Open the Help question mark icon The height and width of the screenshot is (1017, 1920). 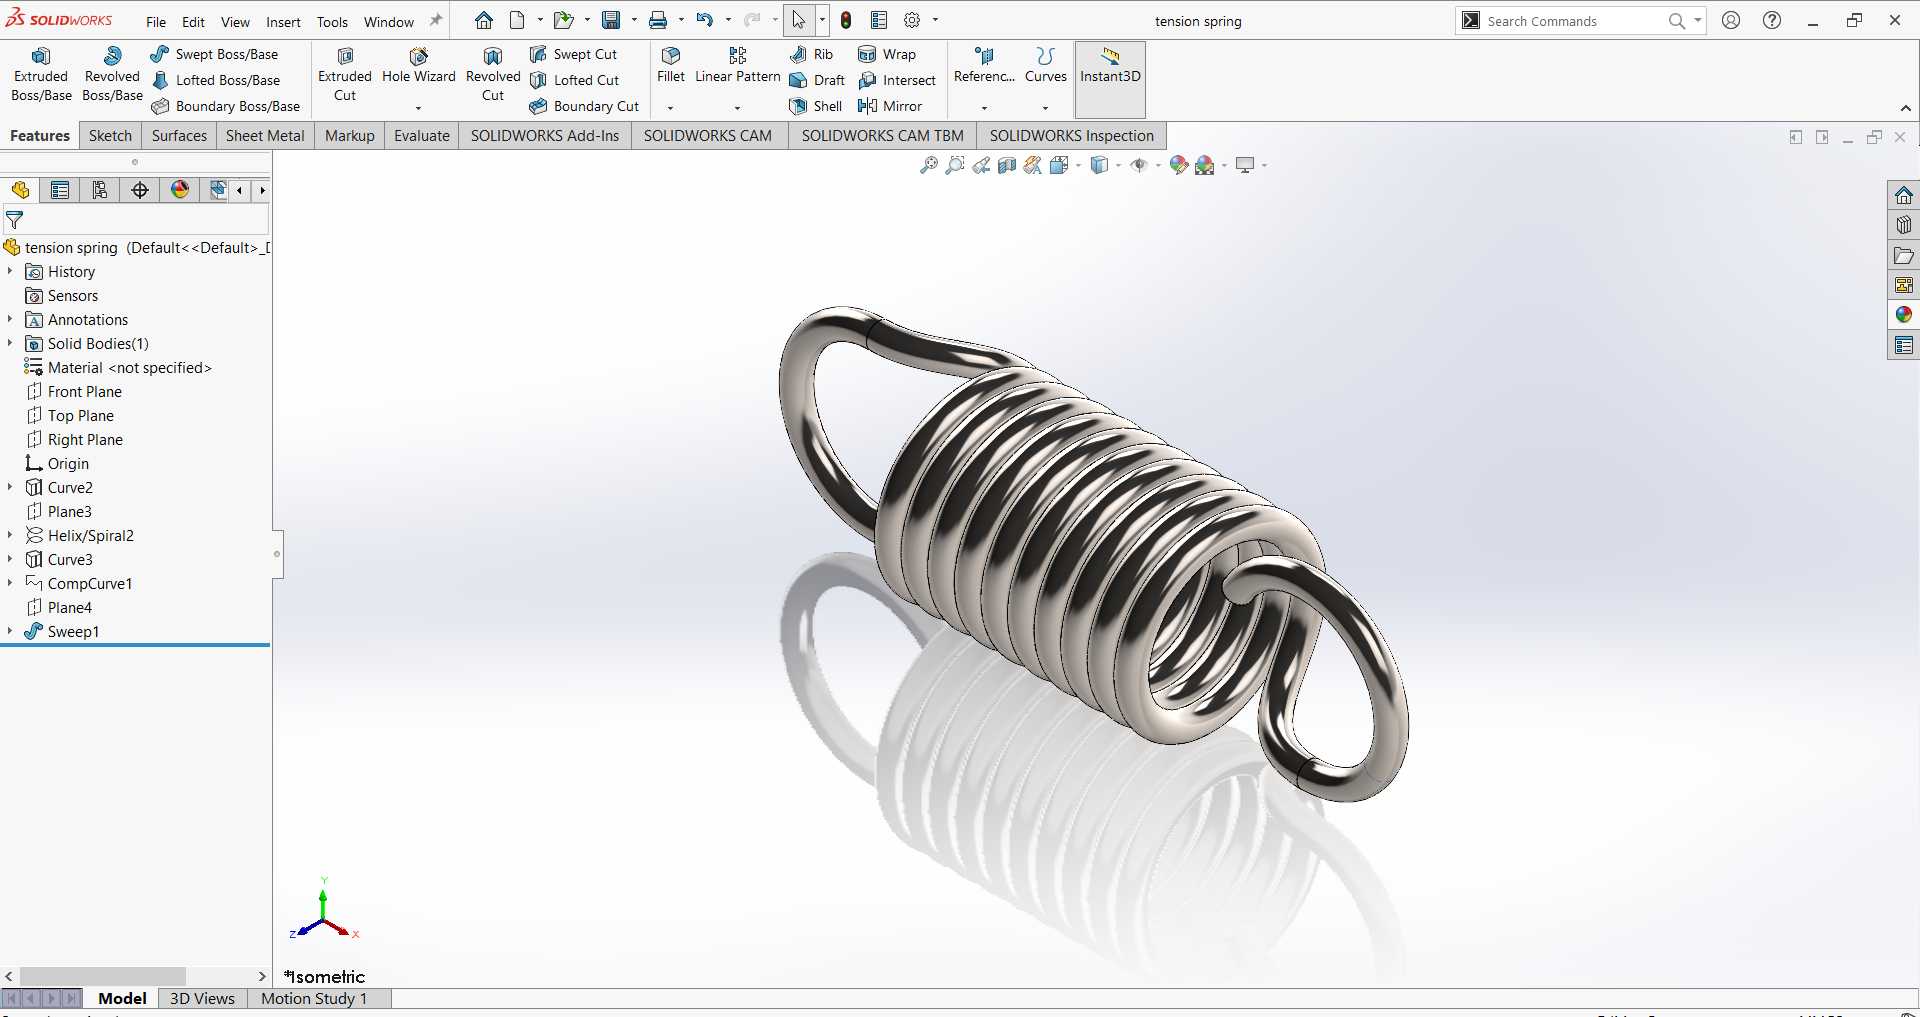(x=1772, y=20)
